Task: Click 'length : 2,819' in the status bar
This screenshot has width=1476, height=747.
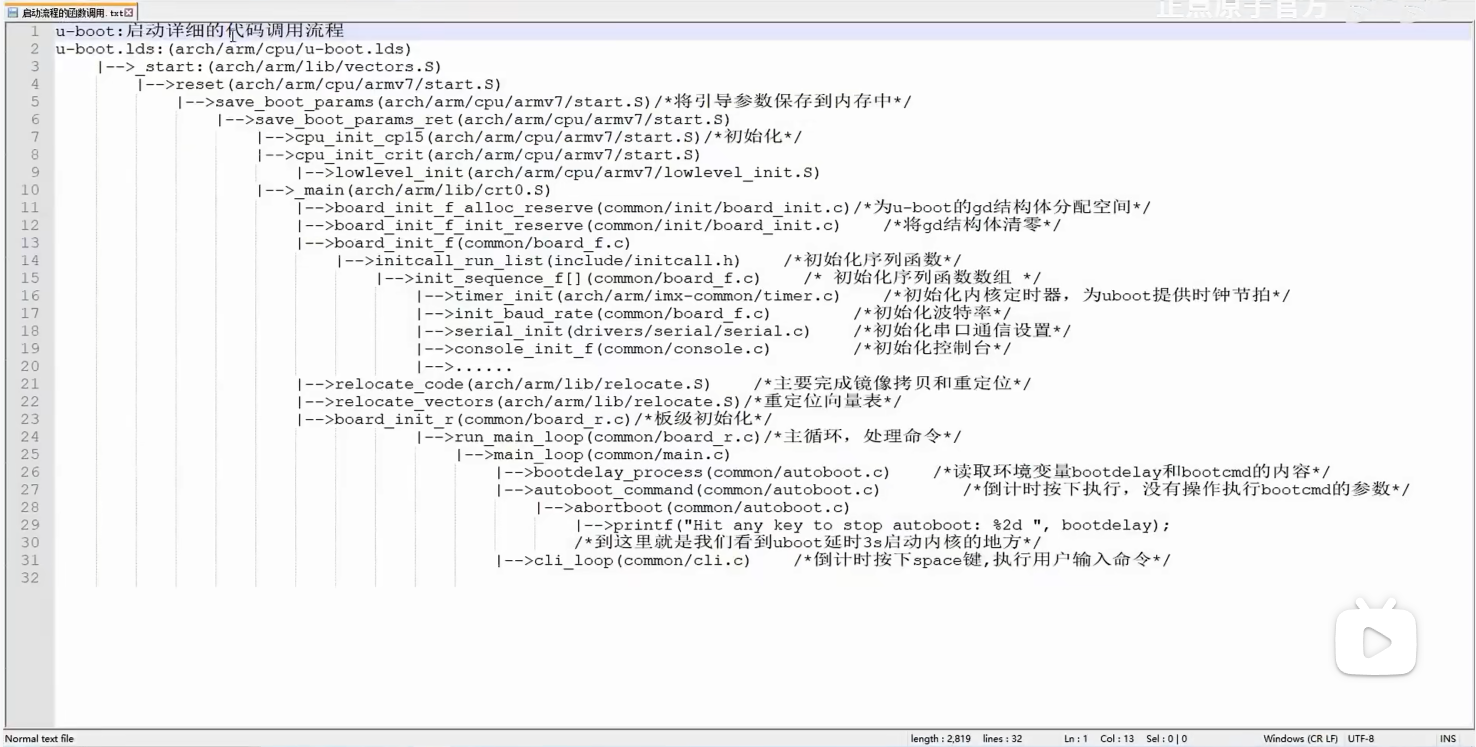Action: tap(940, 739)
